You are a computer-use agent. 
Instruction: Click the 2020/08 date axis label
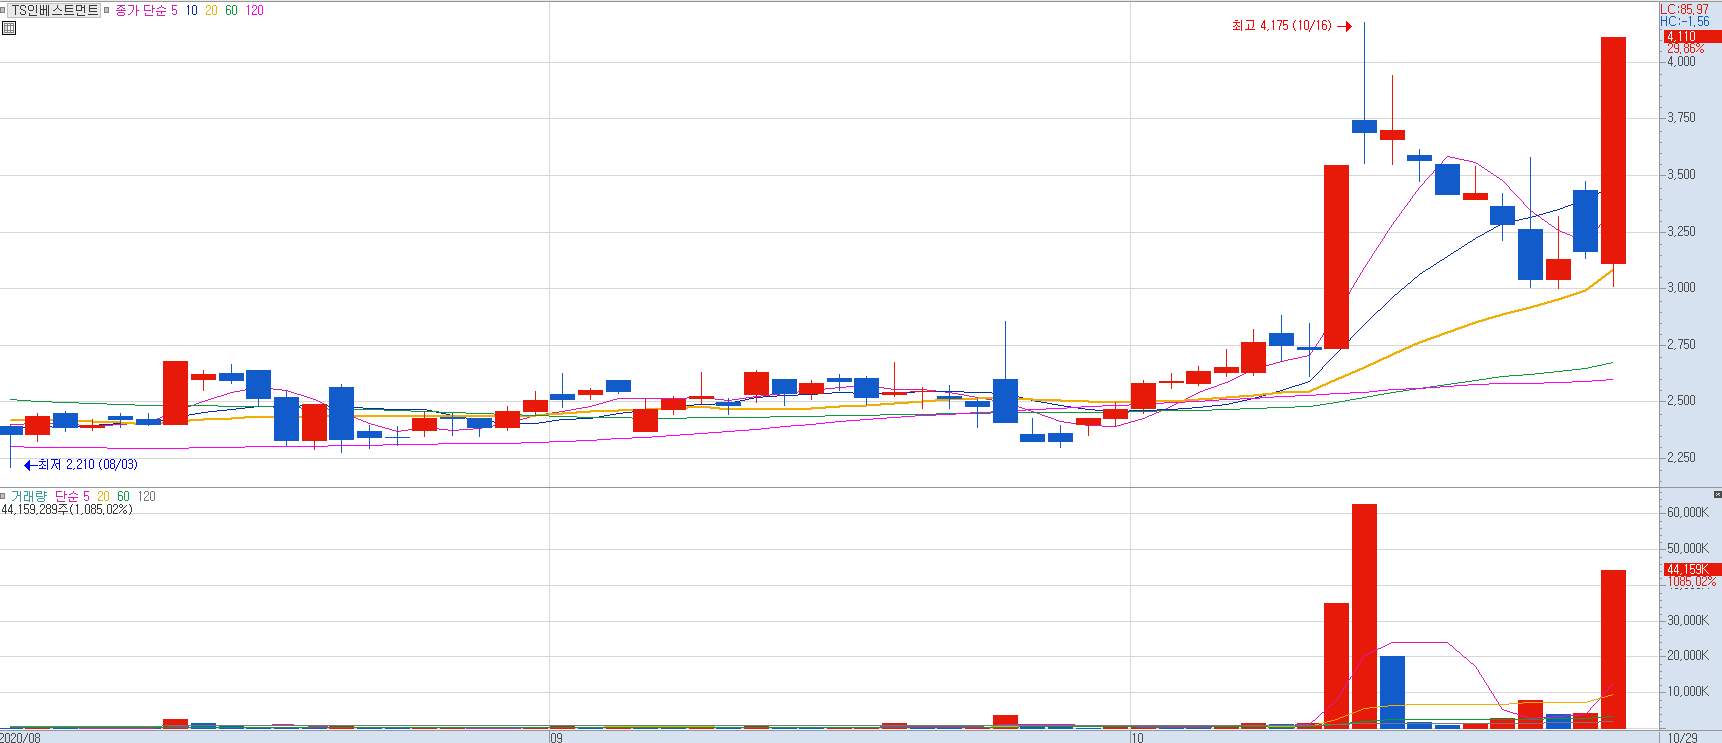(21, 738)
